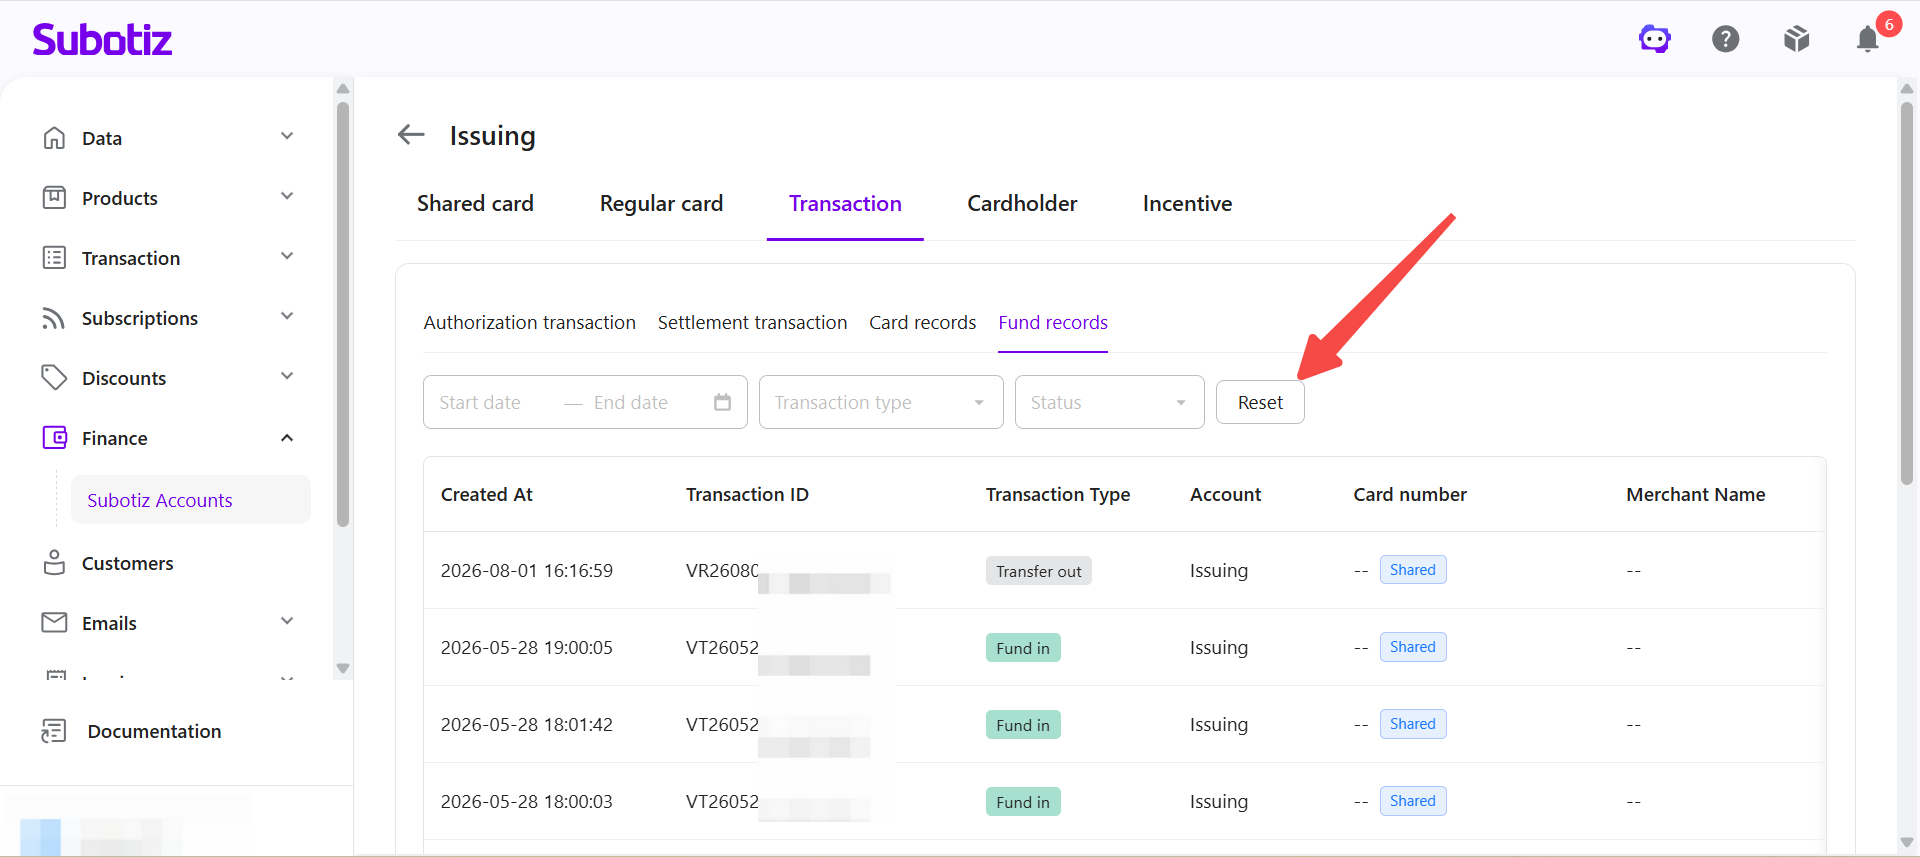Screen dimensions: 1920x857
Task: Click the Discounts tag icon
Action: (54, 378)
